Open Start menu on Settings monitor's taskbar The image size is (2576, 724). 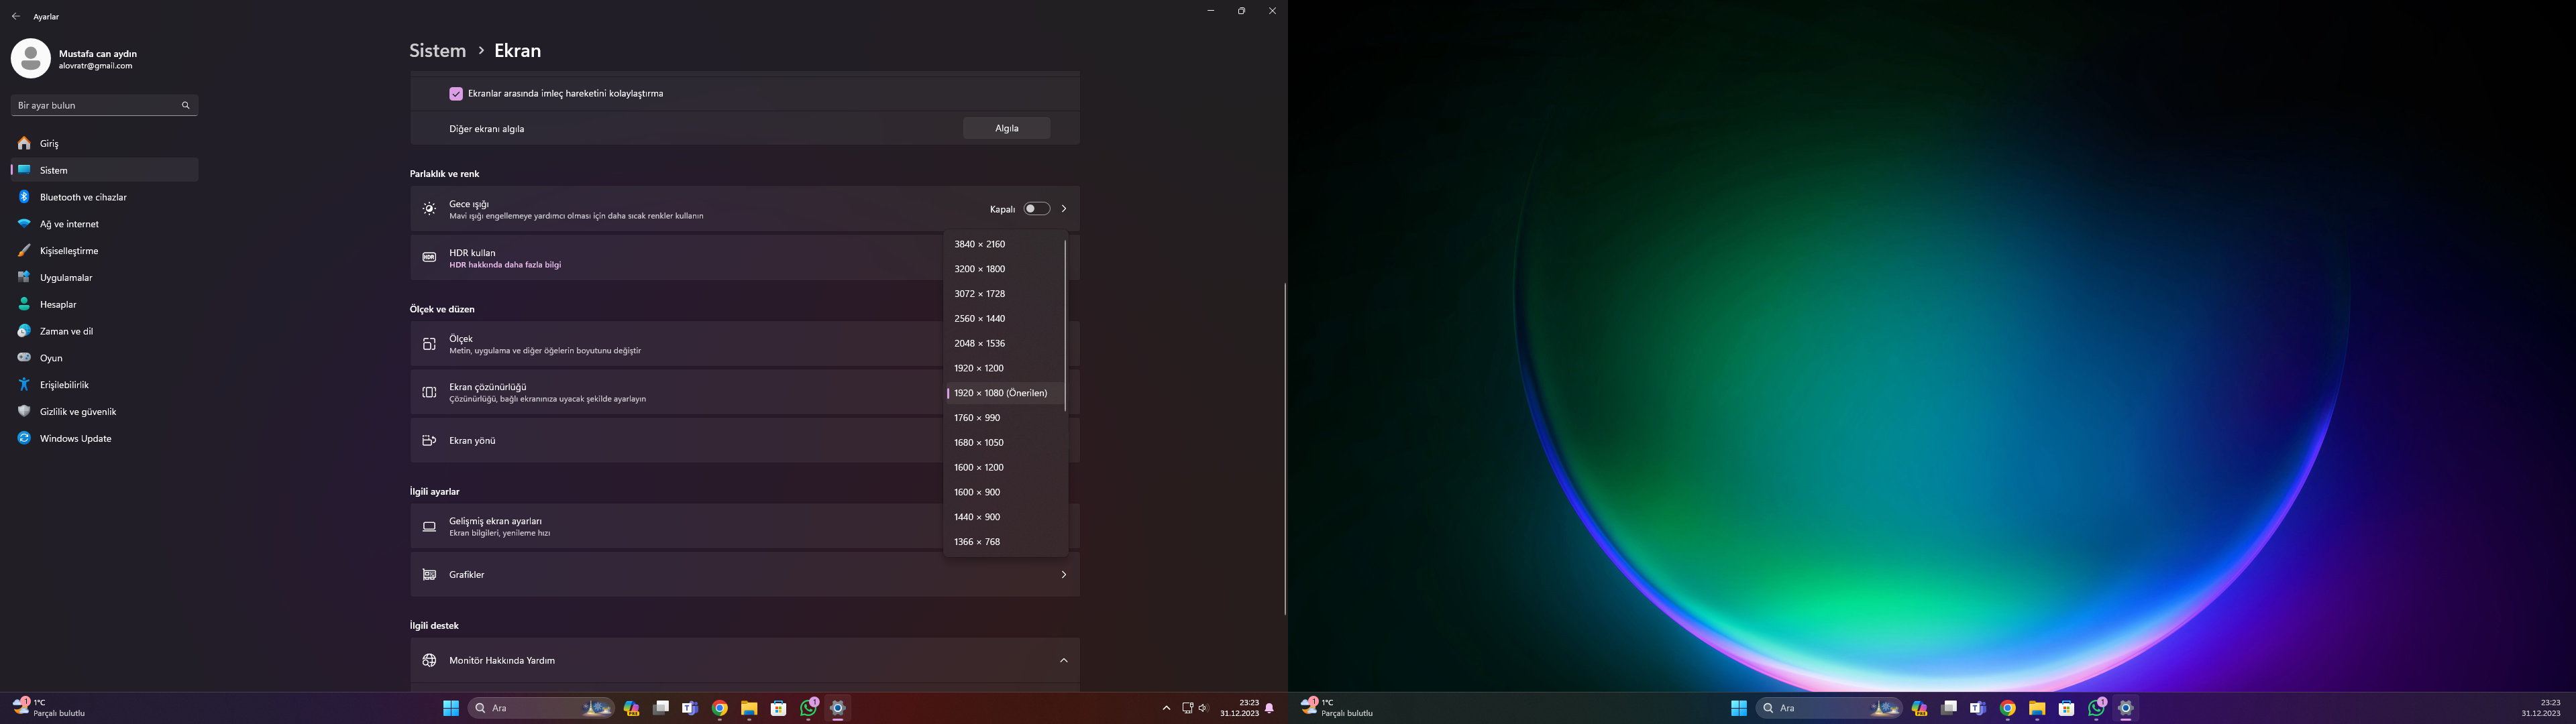tap(451, 708)
